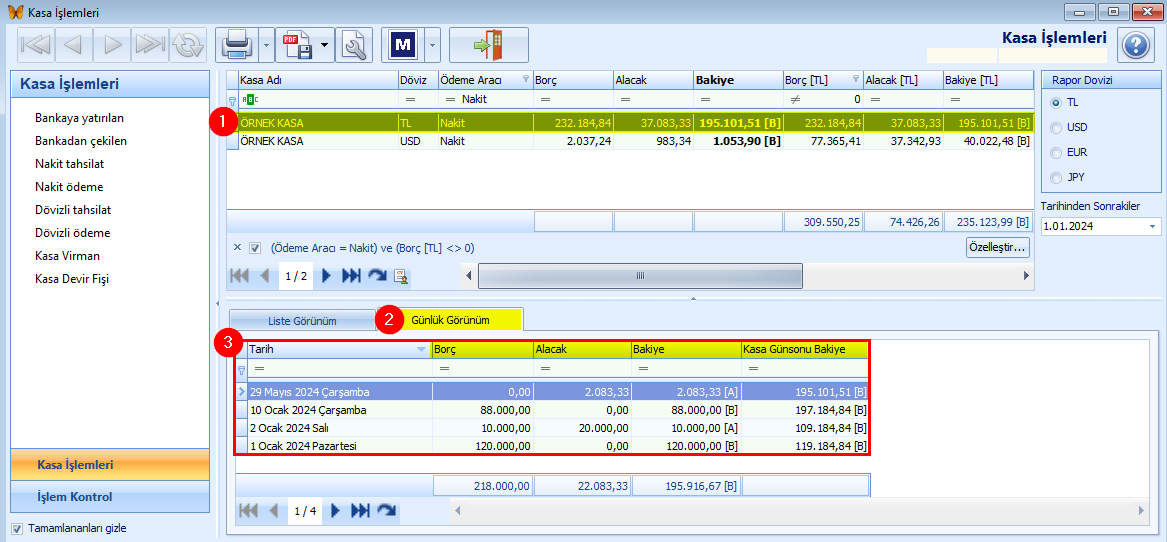Viewport: 1167px width, 542px height.
Task: Click the upper grid horizontal scrollbar thumb
Action: pyautogui.click(x=640, y=276)
